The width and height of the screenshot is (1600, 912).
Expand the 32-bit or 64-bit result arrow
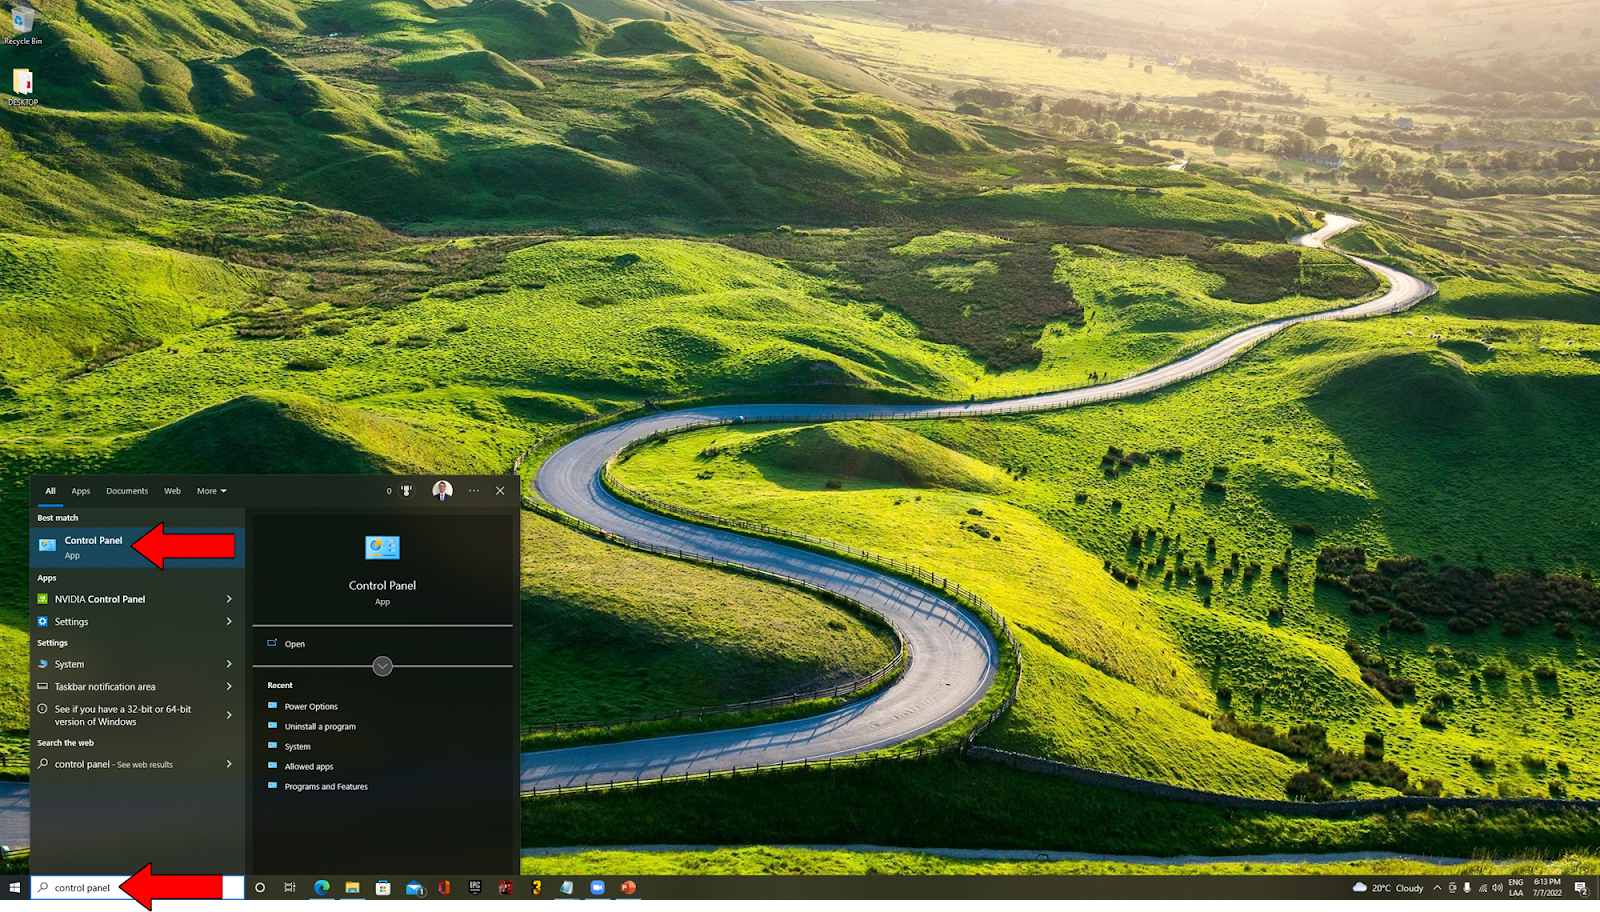229,715
